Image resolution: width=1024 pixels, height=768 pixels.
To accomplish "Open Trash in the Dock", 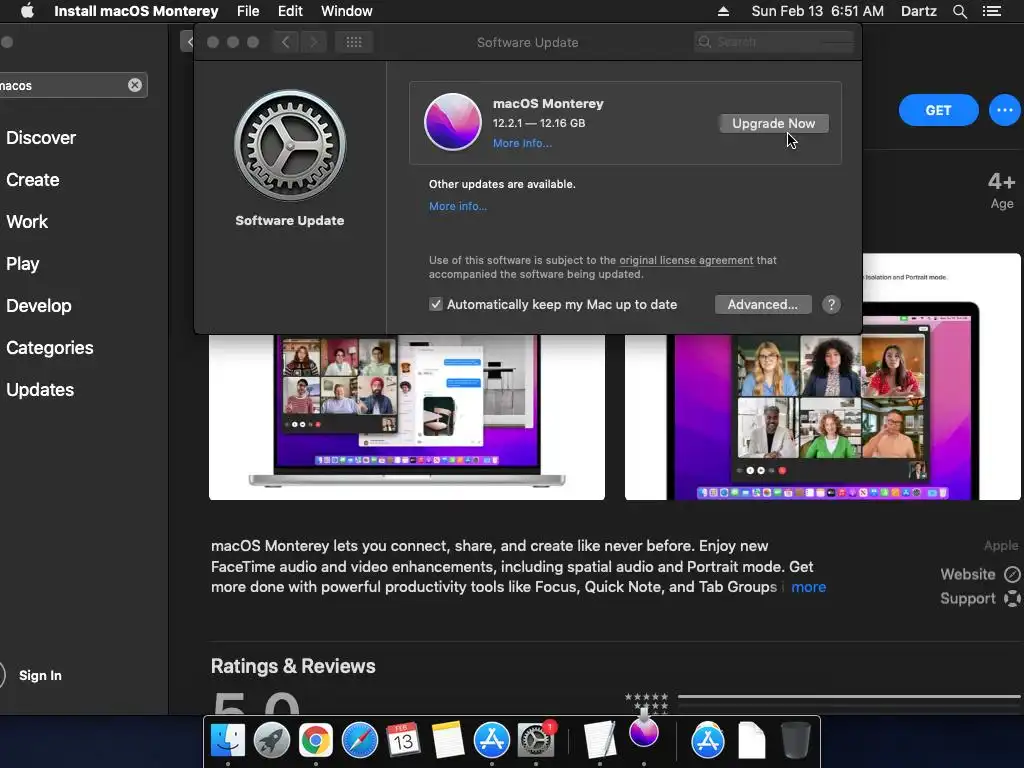I will pos(795,741).
